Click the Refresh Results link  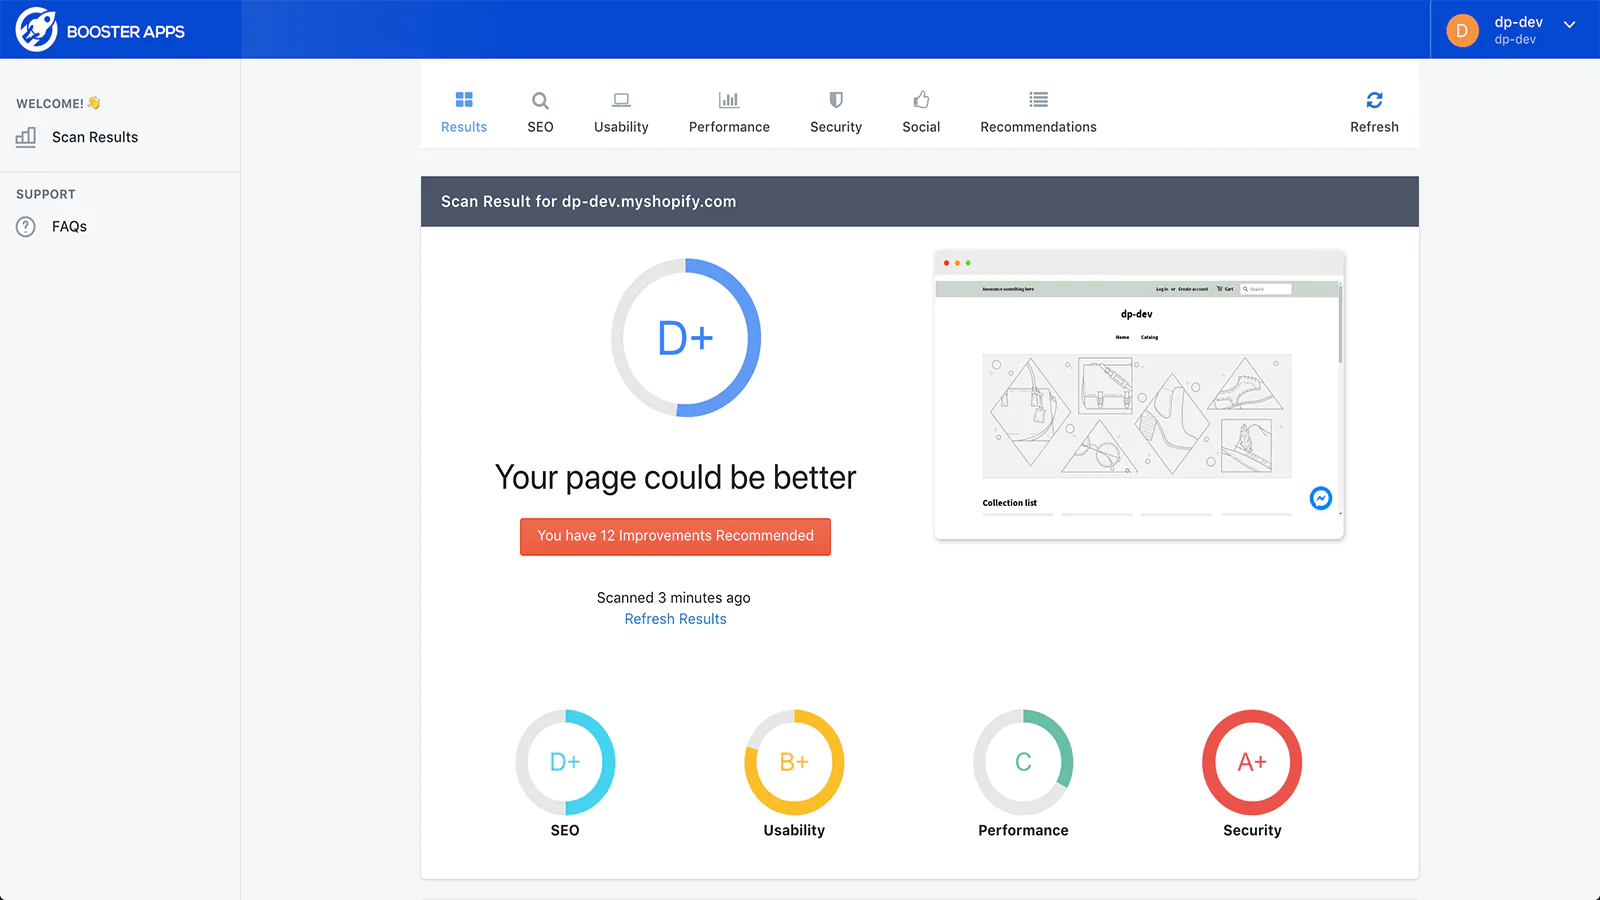coord(675,619)
